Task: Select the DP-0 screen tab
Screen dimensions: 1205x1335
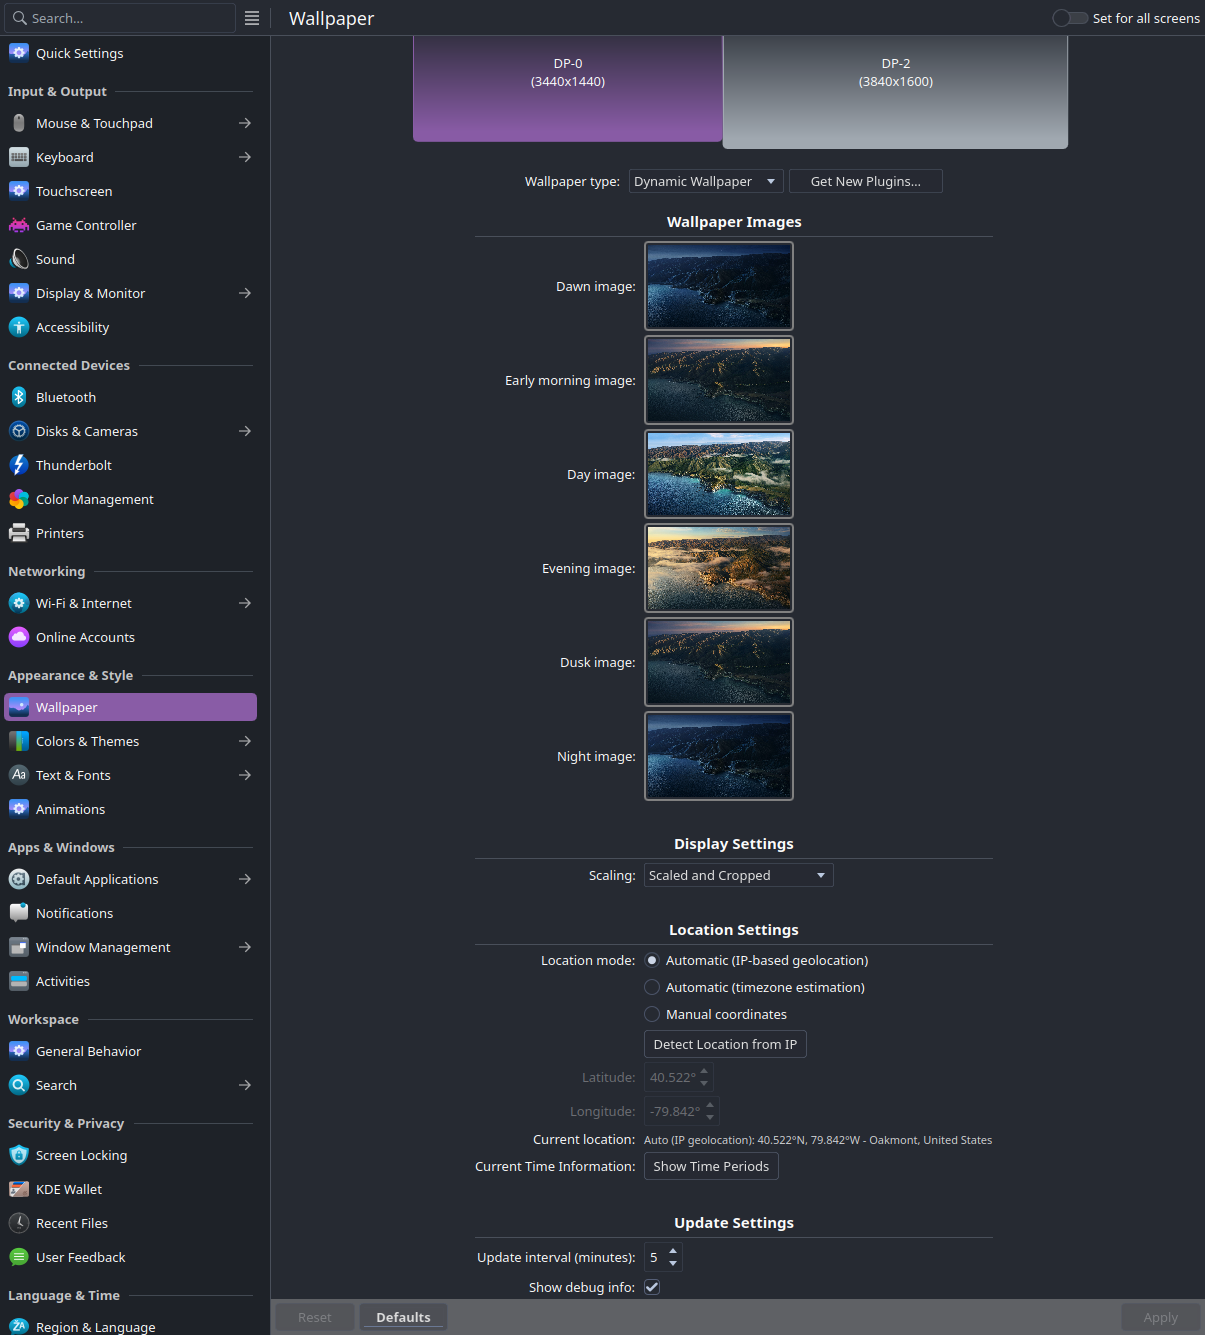Action: pos(568,89)
